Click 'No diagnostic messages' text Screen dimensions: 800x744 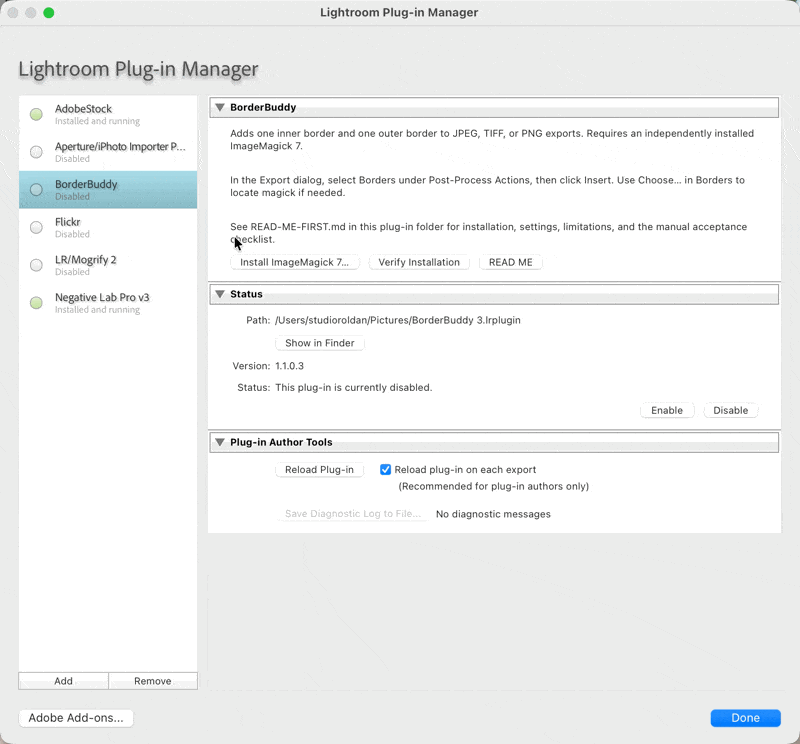tap(493, 514)
